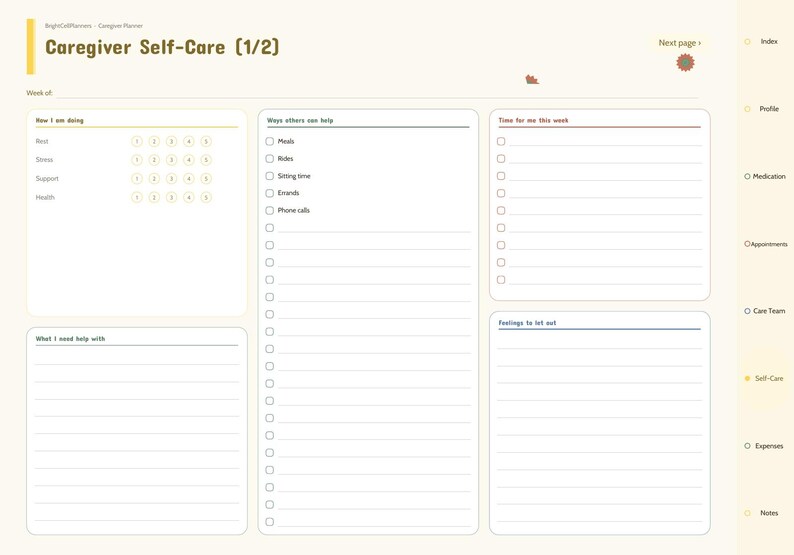The image size is (794, 555).
Task: Tick the Sitting time checkbox
Action: pyautogui.click(x=269, y=176)
